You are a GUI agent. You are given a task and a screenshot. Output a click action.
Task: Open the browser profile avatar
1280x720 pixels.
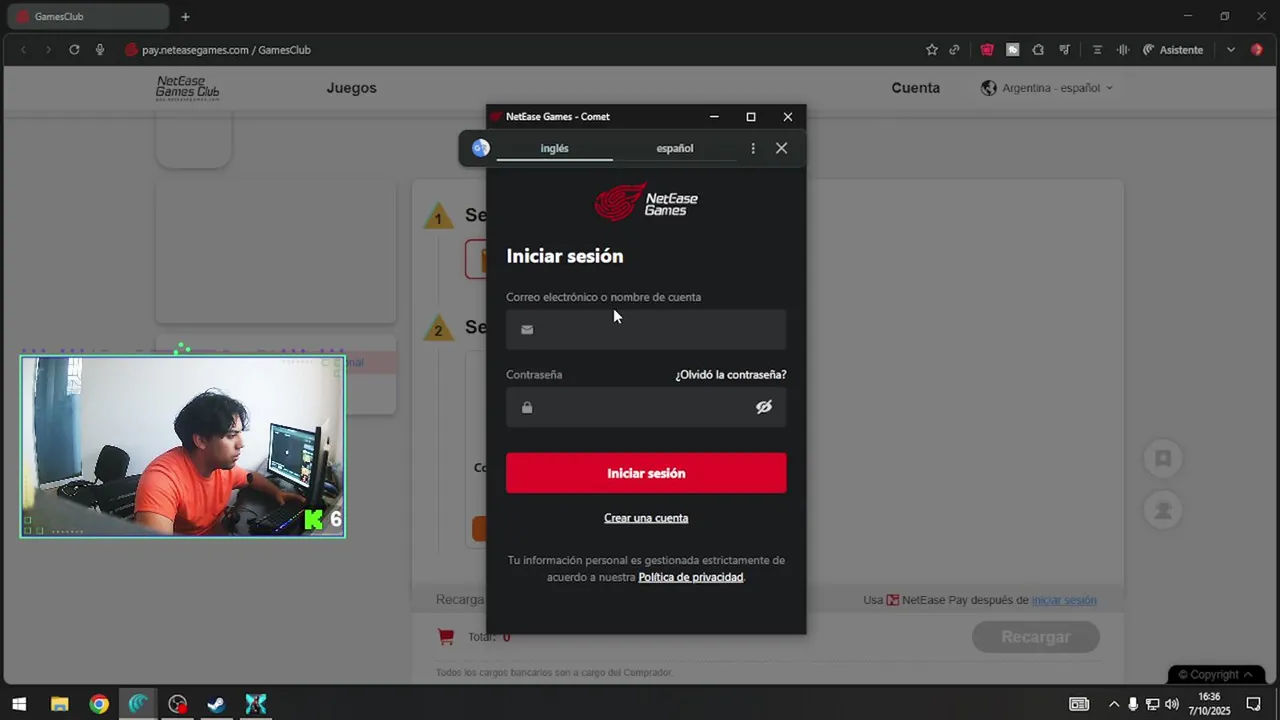click(x=1257, y=50)
